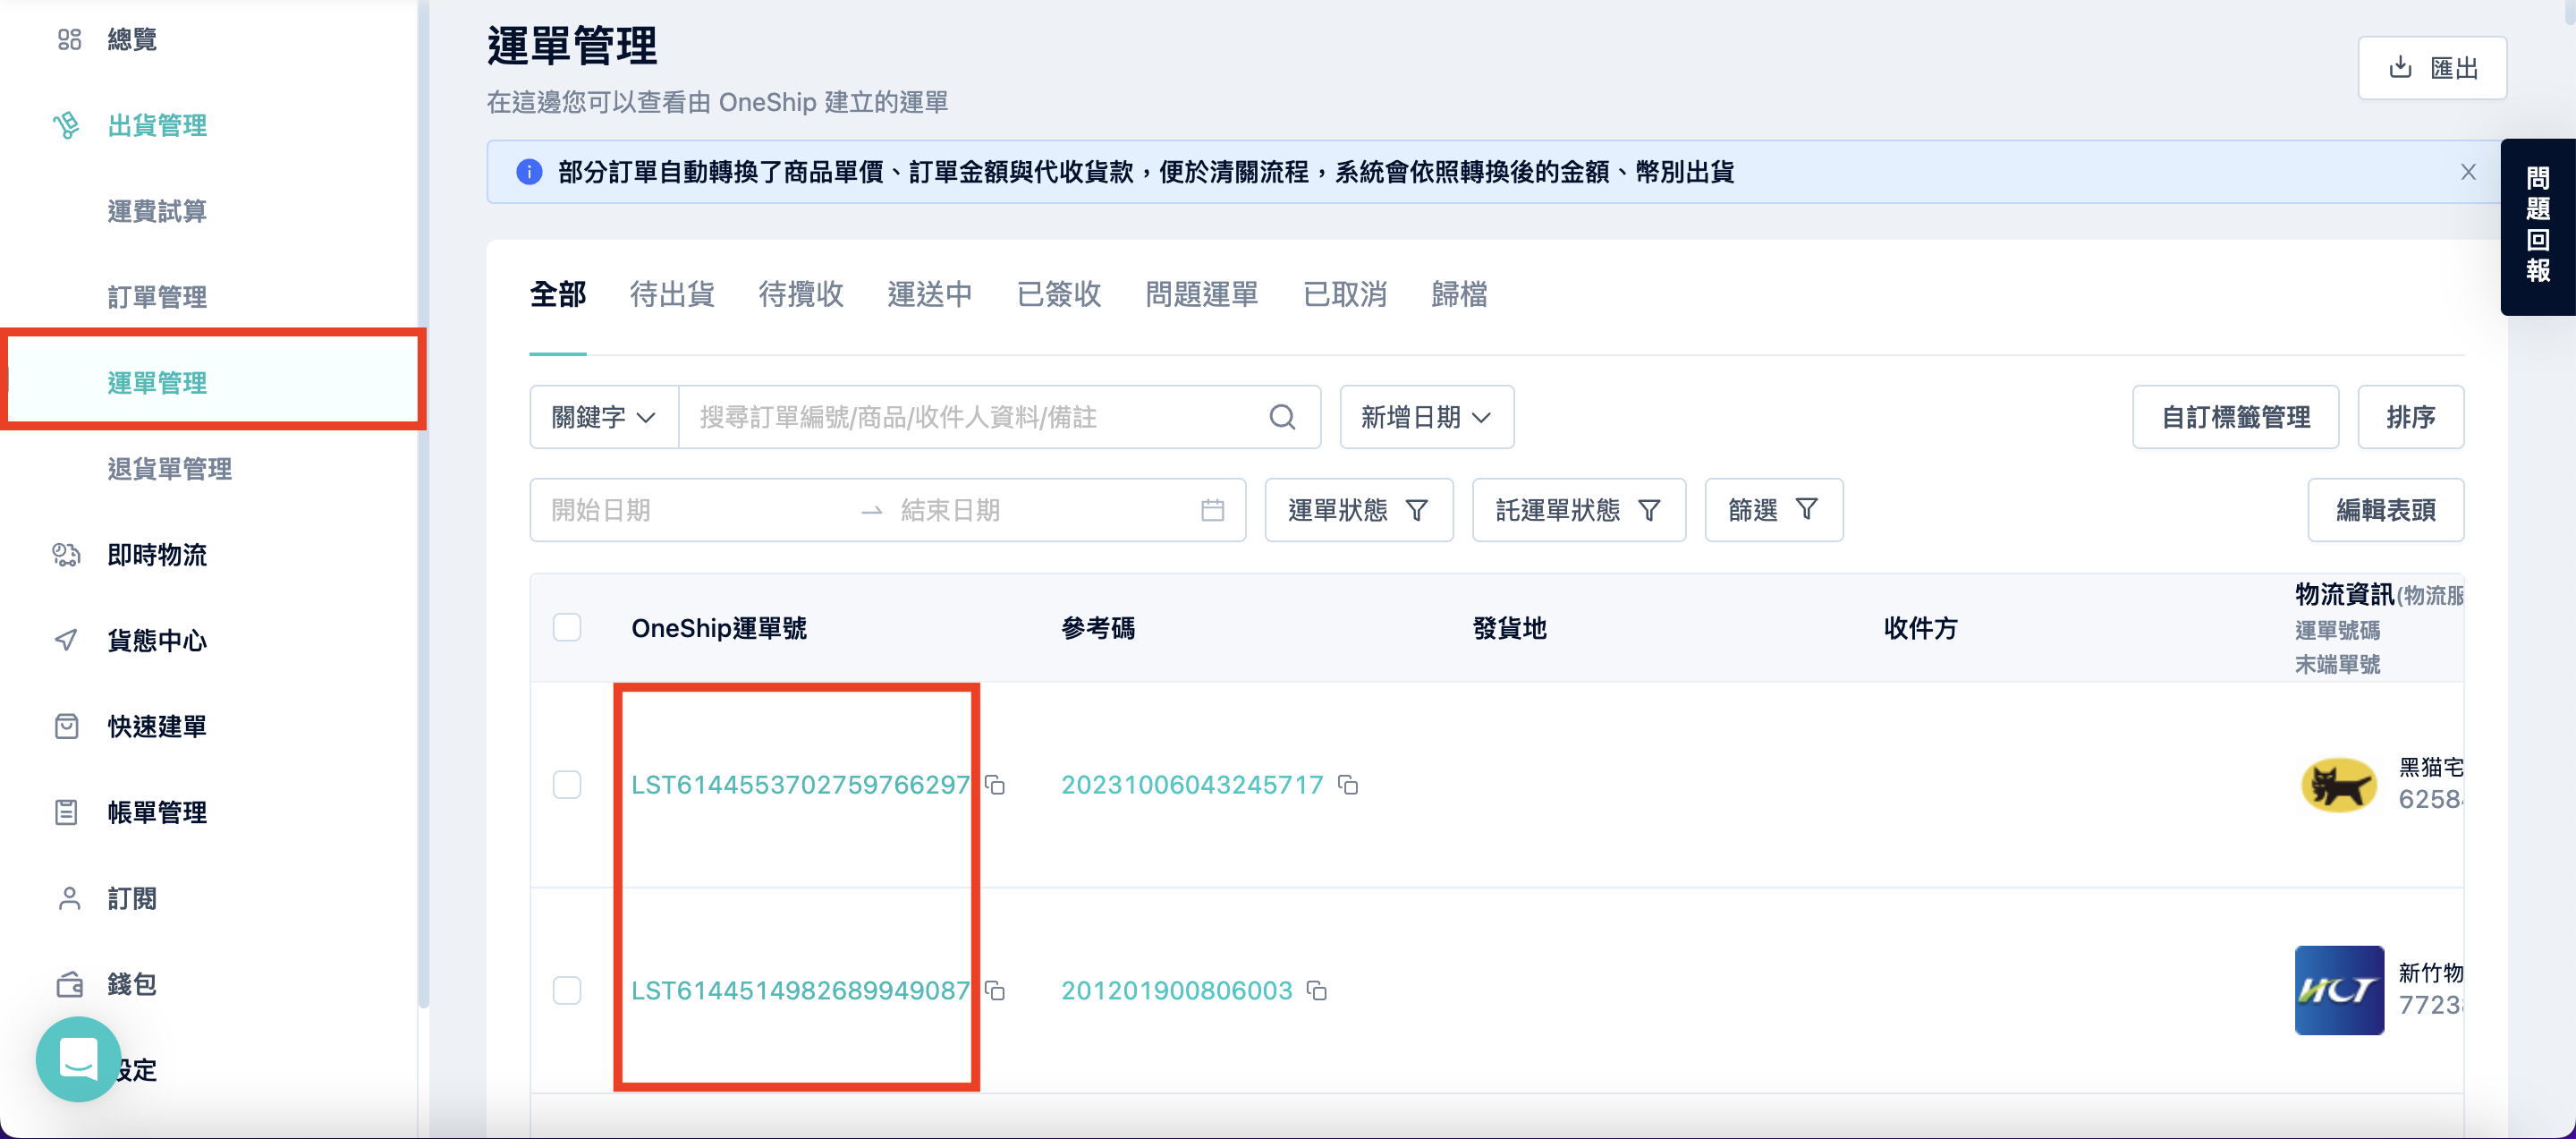Switch to the 問題運單 tab
Screen dimensions: 2576x1139
point(1202,294)
